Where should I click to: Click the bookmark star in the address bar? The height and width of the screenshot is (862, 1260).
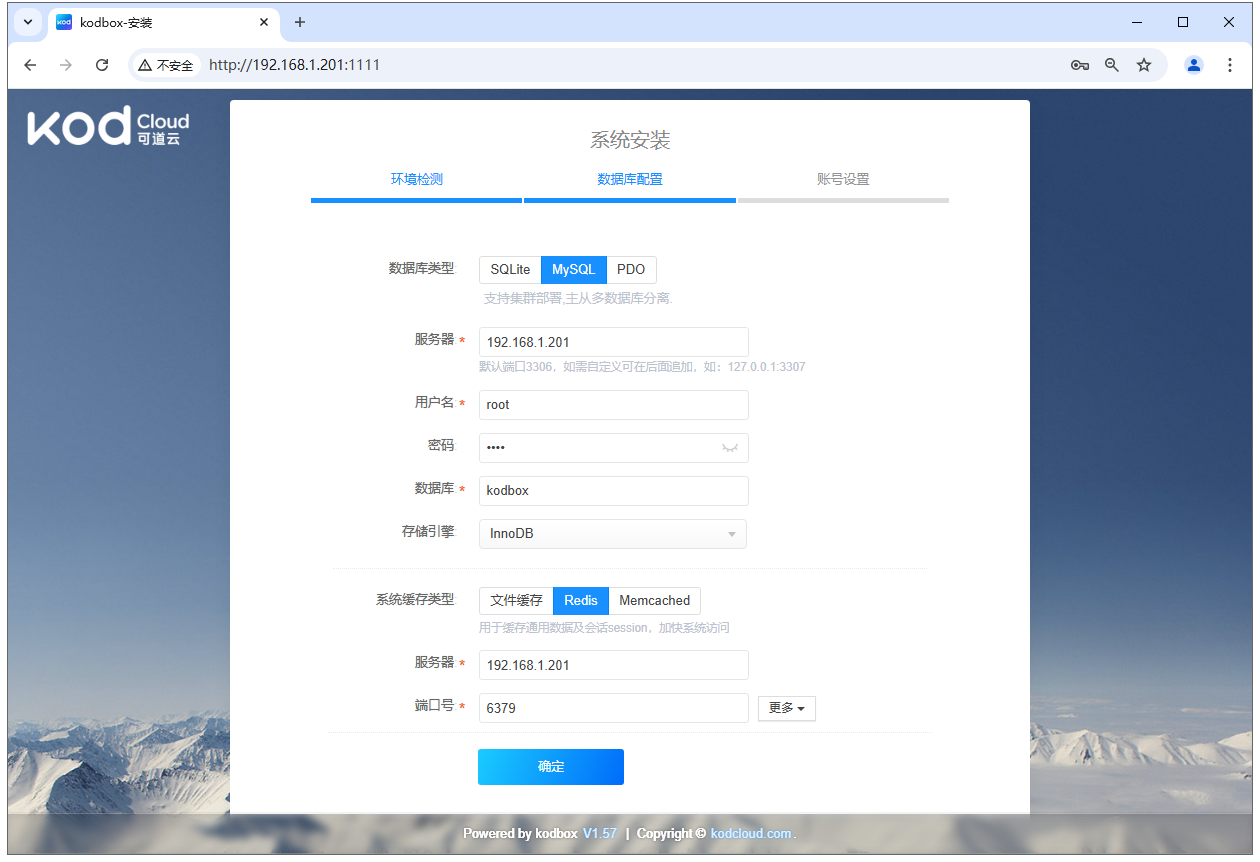1144,64
